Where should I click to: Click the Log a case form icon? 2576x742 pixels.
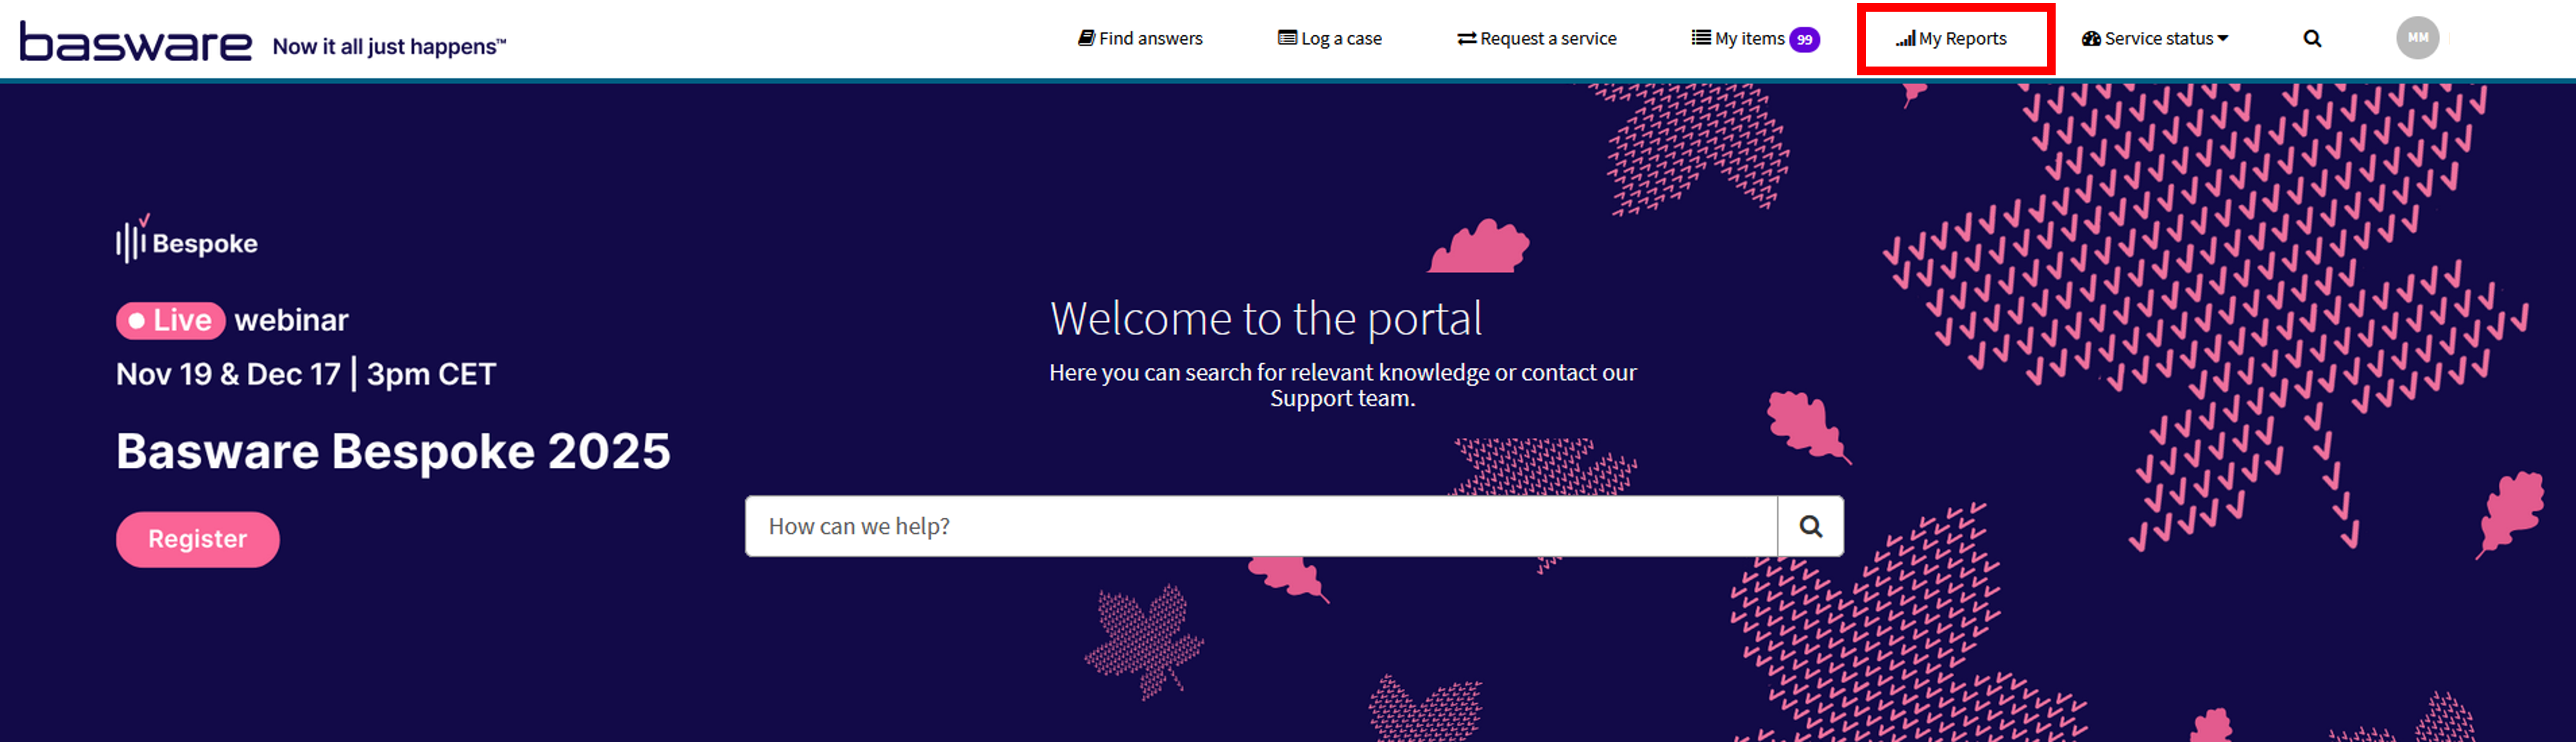tap(1287, 38)
